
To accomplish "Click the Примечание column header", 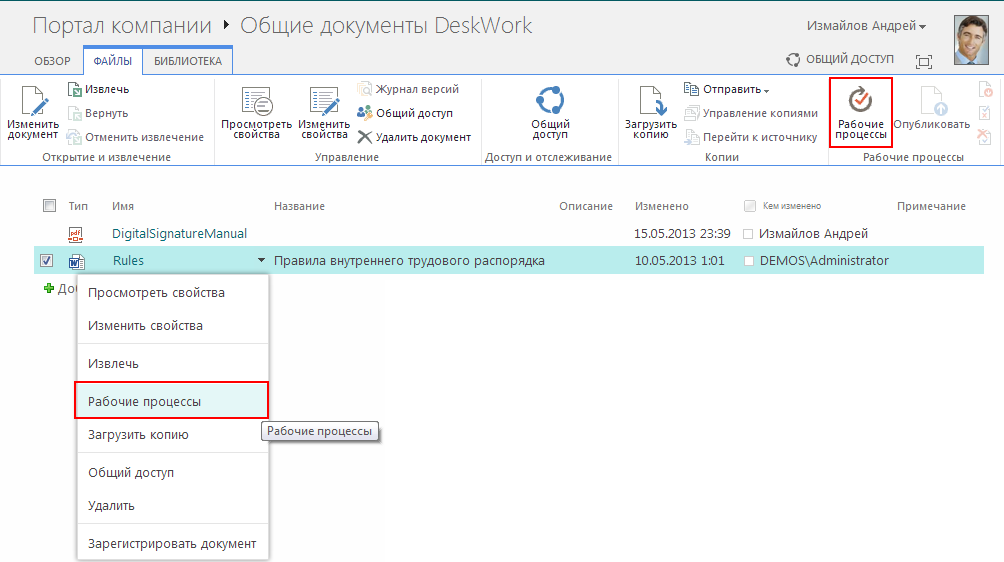I will pos(931,206).
